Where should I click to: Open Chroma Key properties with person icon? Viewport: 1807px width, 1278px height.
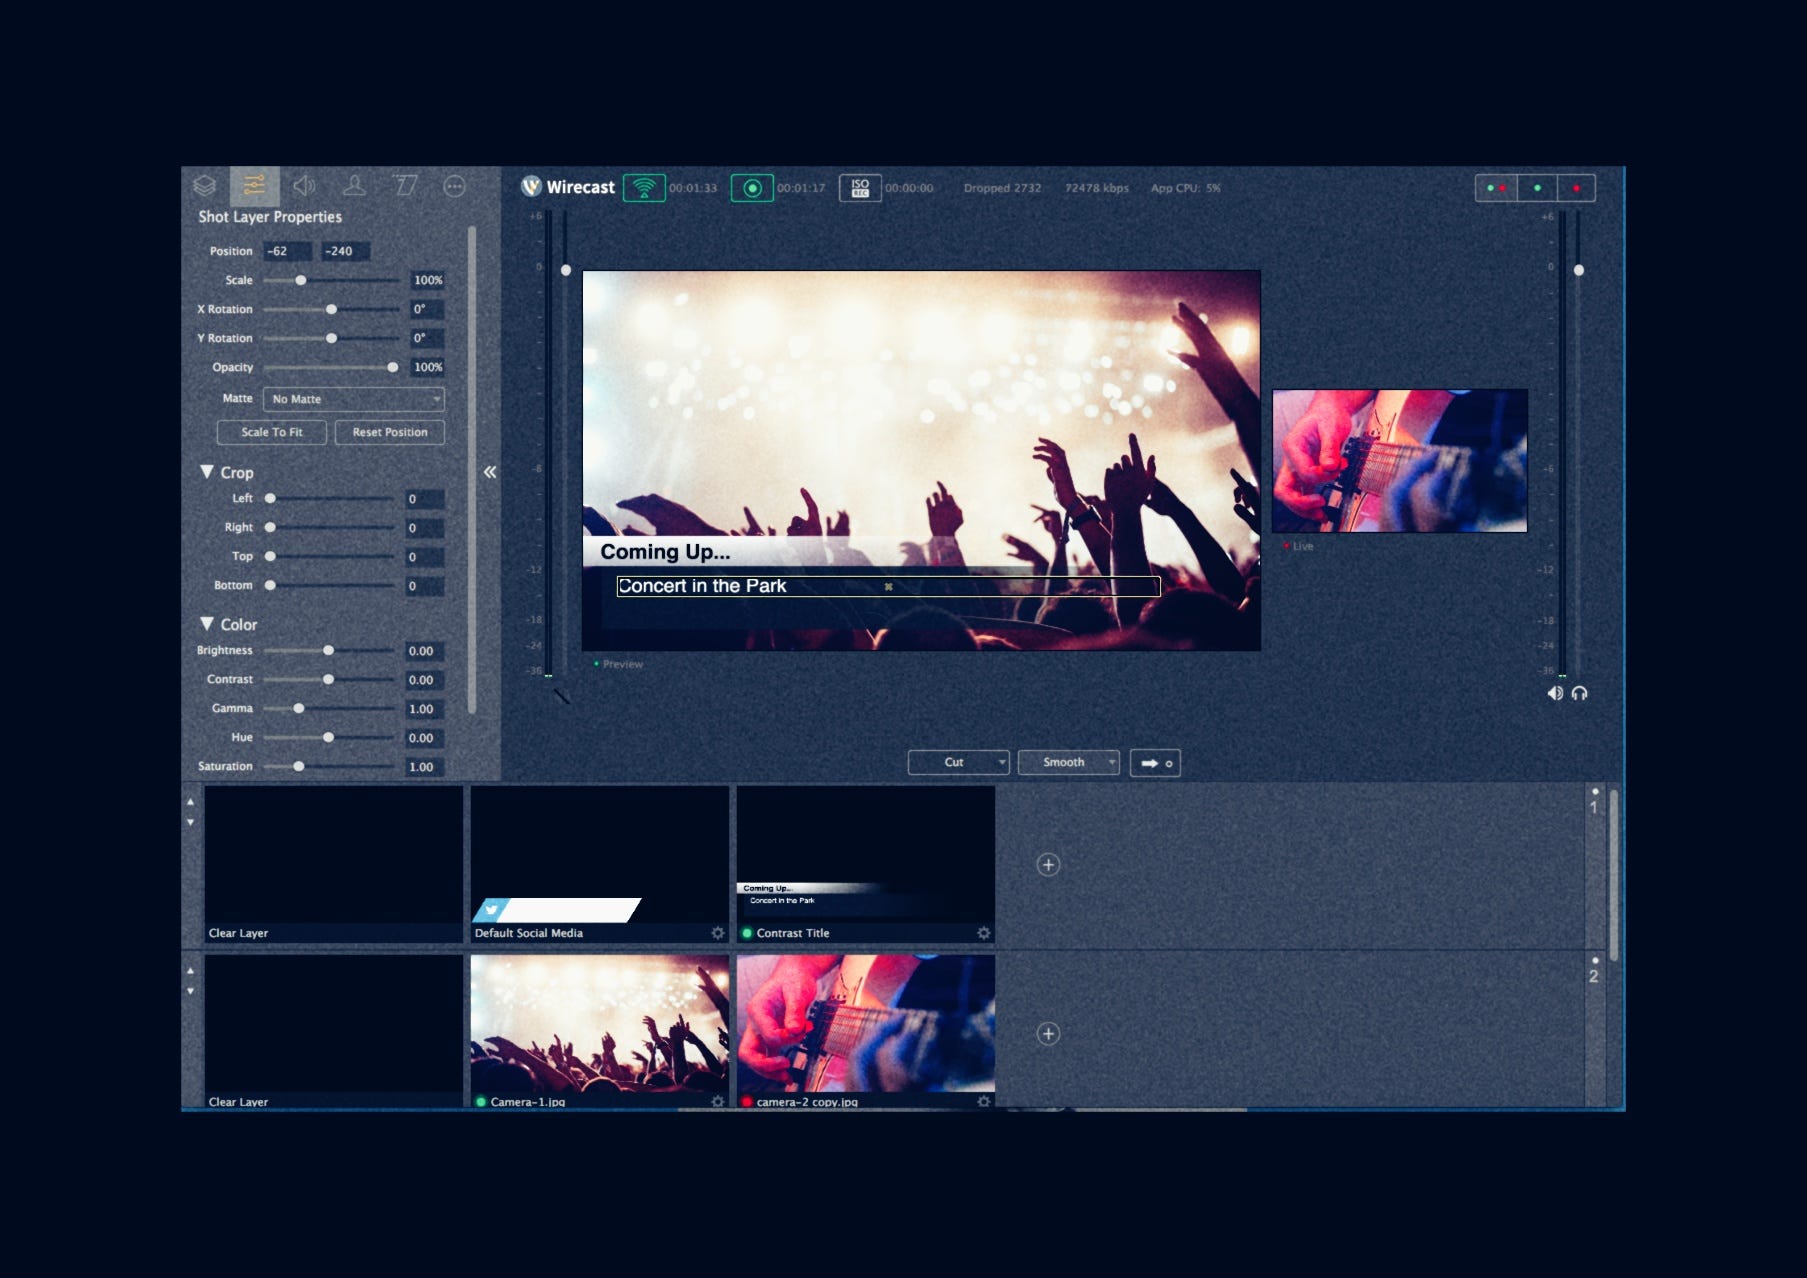[x=355, y=186]
